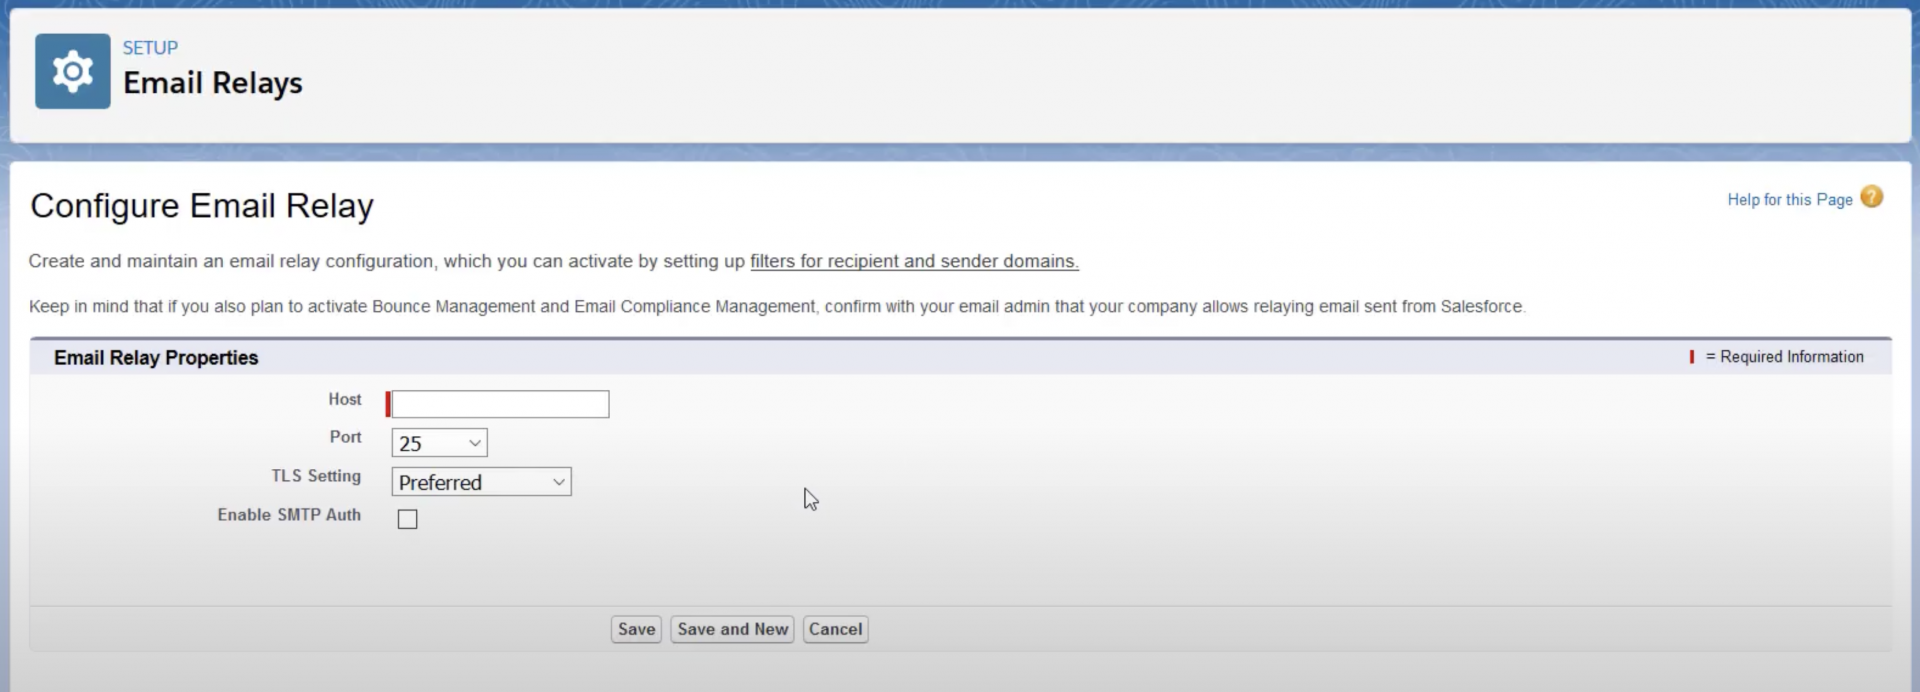Click the red required indicator beside Host
Viewport: 1920px width, 692px height.
pyautogui.click(x=388, y=404)
